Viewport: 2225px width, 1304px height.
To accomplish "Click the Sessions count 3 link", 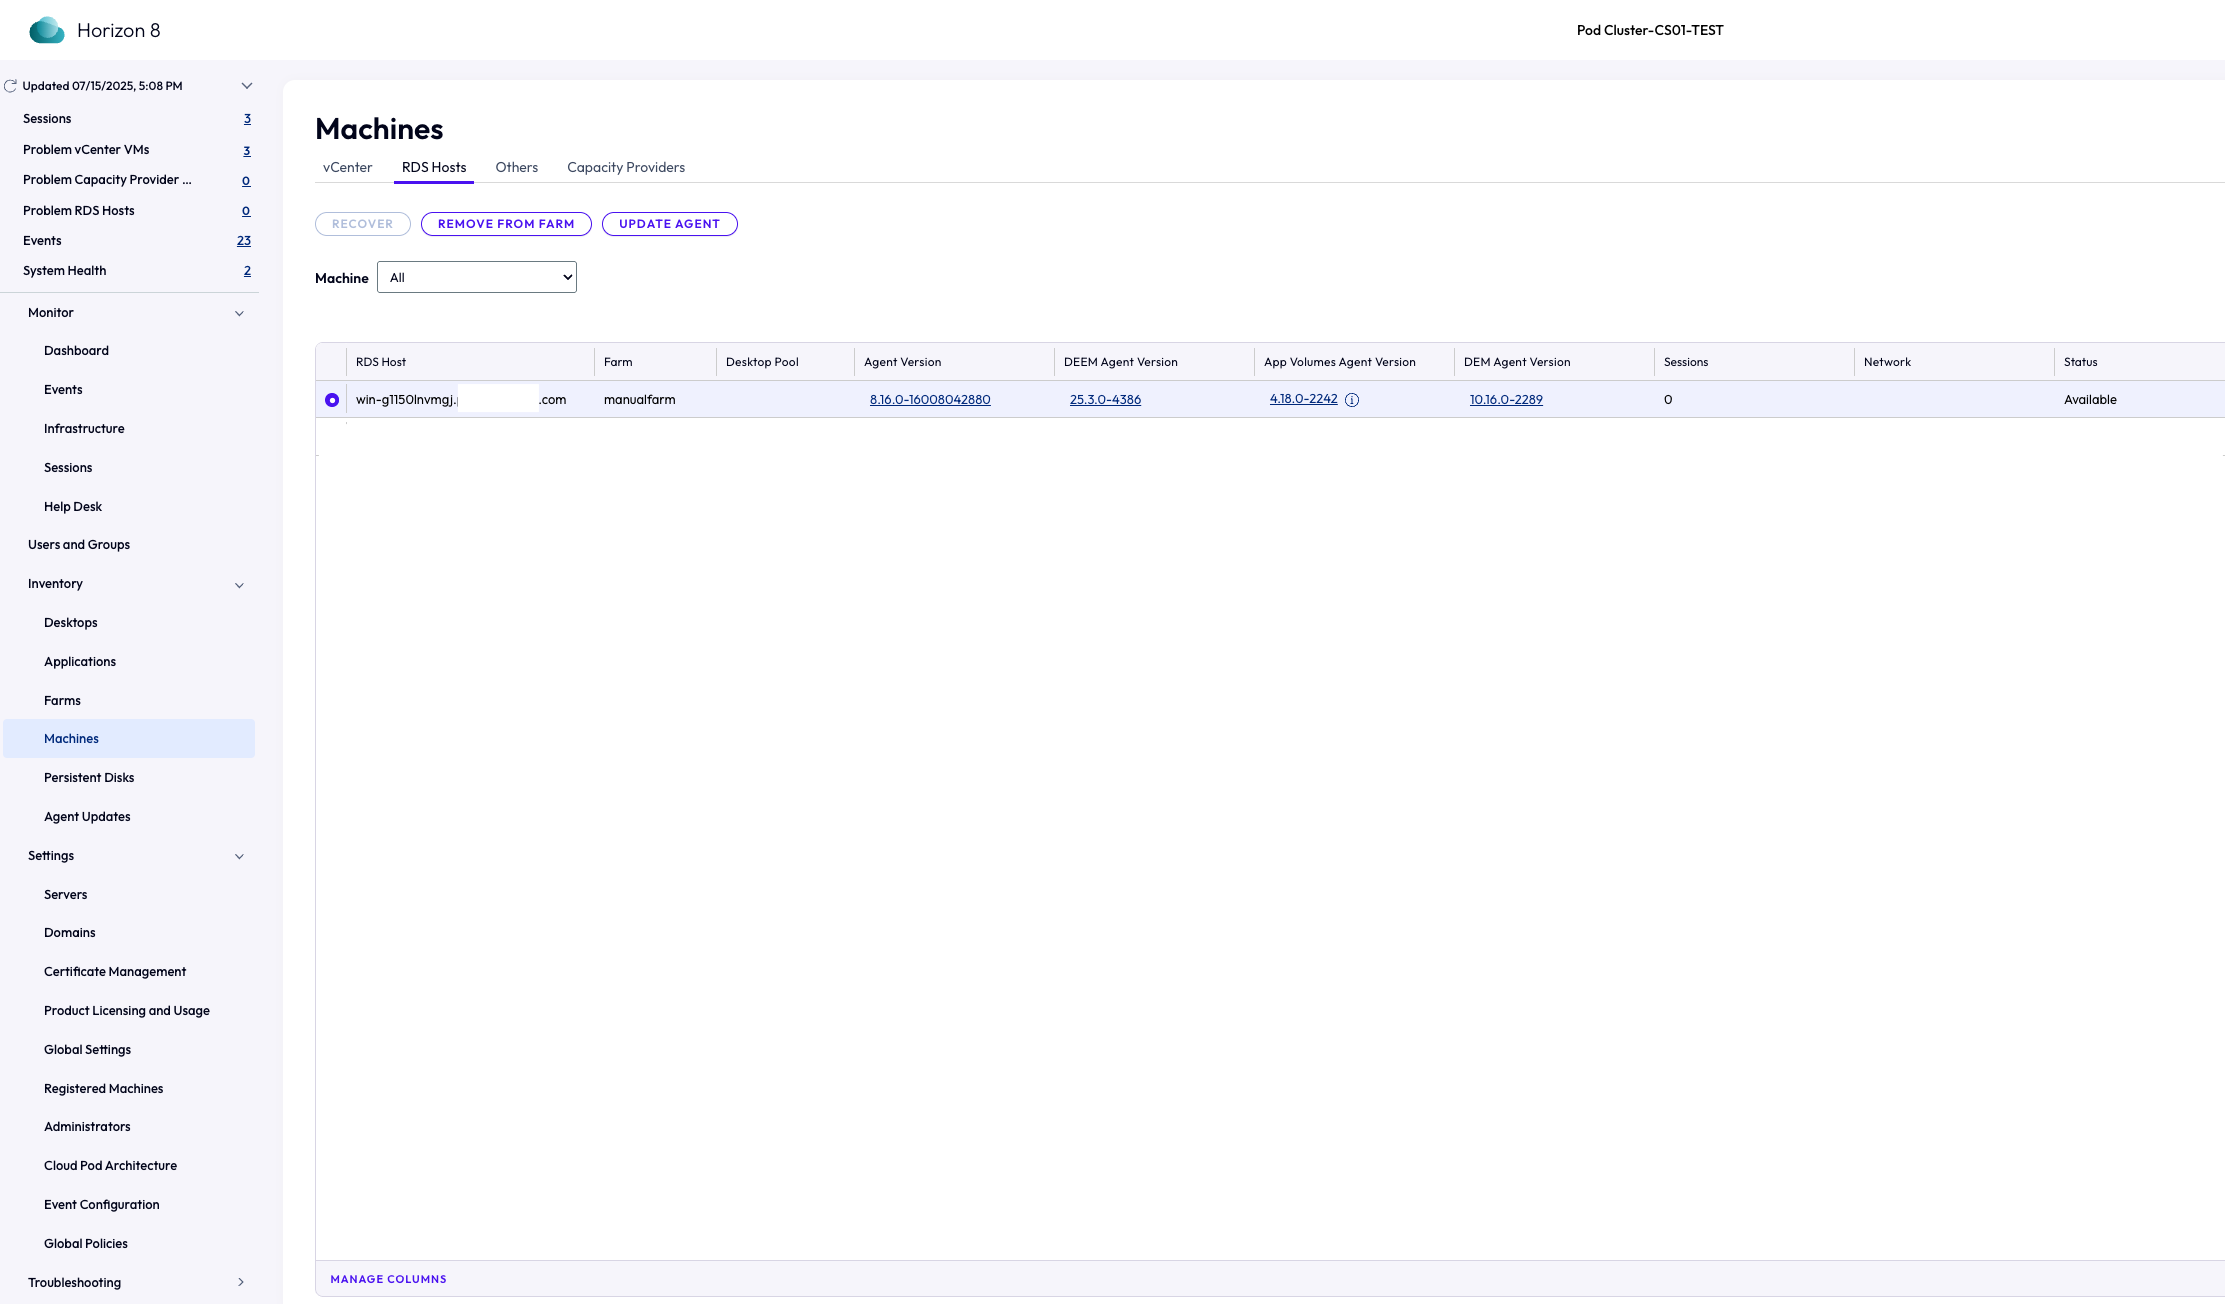I will [247, 119].
